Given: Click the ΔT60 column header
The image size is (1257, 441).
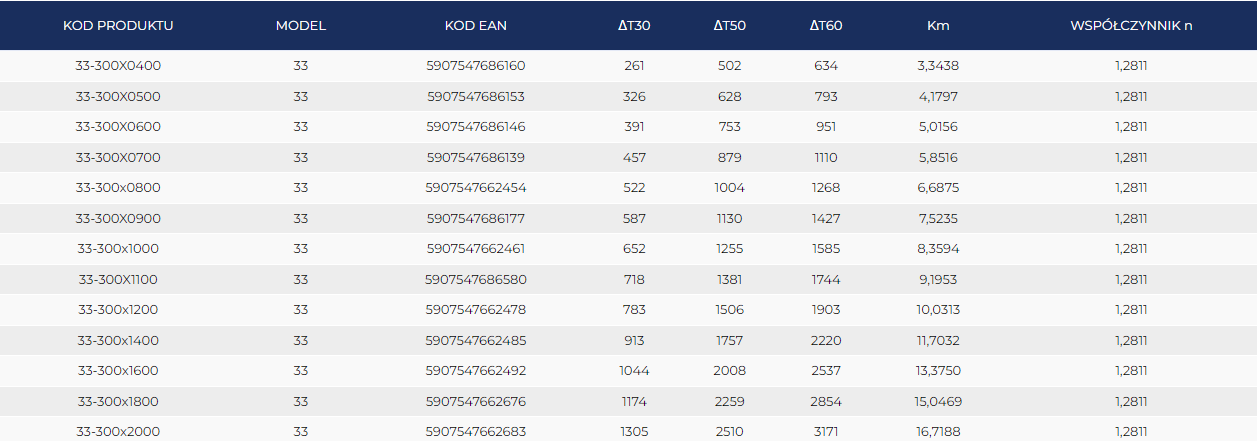Looking at the screenshot, I should pos(826,25).
